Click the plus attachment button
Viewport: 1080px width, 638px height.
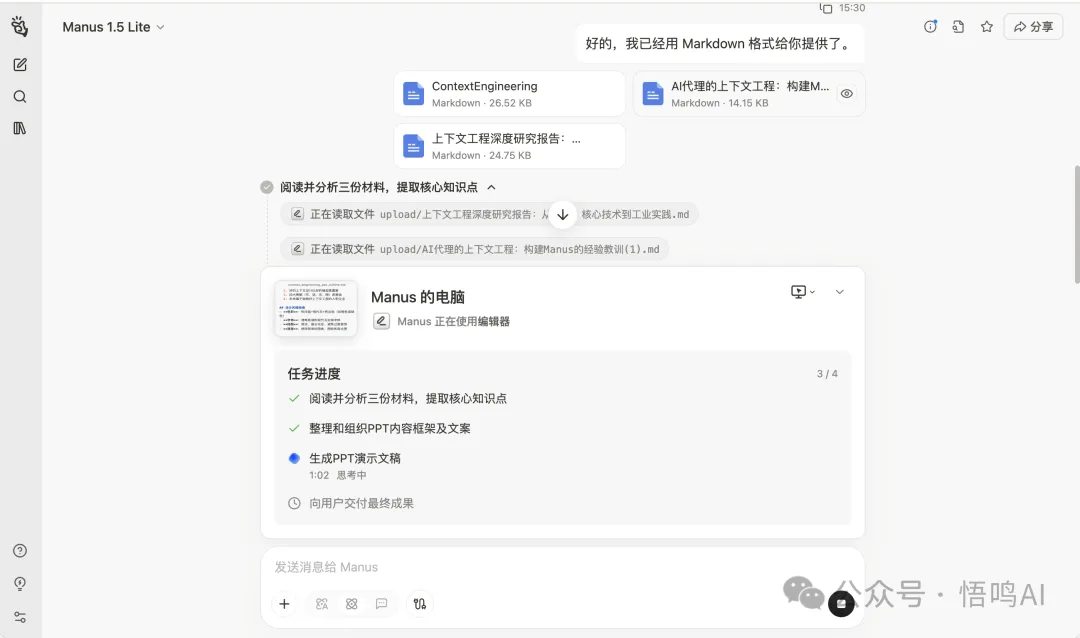click(x=285, y=604)
